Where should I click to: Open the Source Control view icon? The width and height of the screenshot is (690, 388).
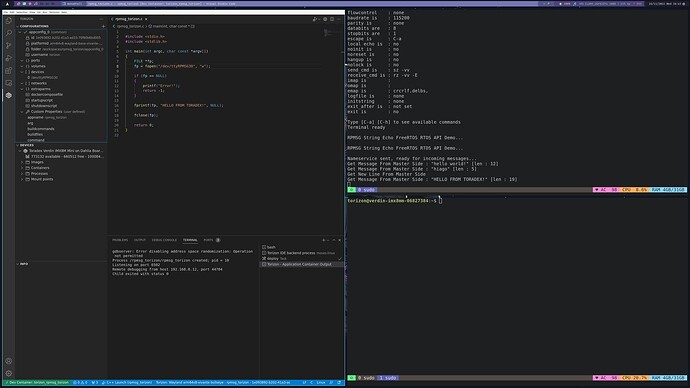pyautogui.click(x=8, y=45)
